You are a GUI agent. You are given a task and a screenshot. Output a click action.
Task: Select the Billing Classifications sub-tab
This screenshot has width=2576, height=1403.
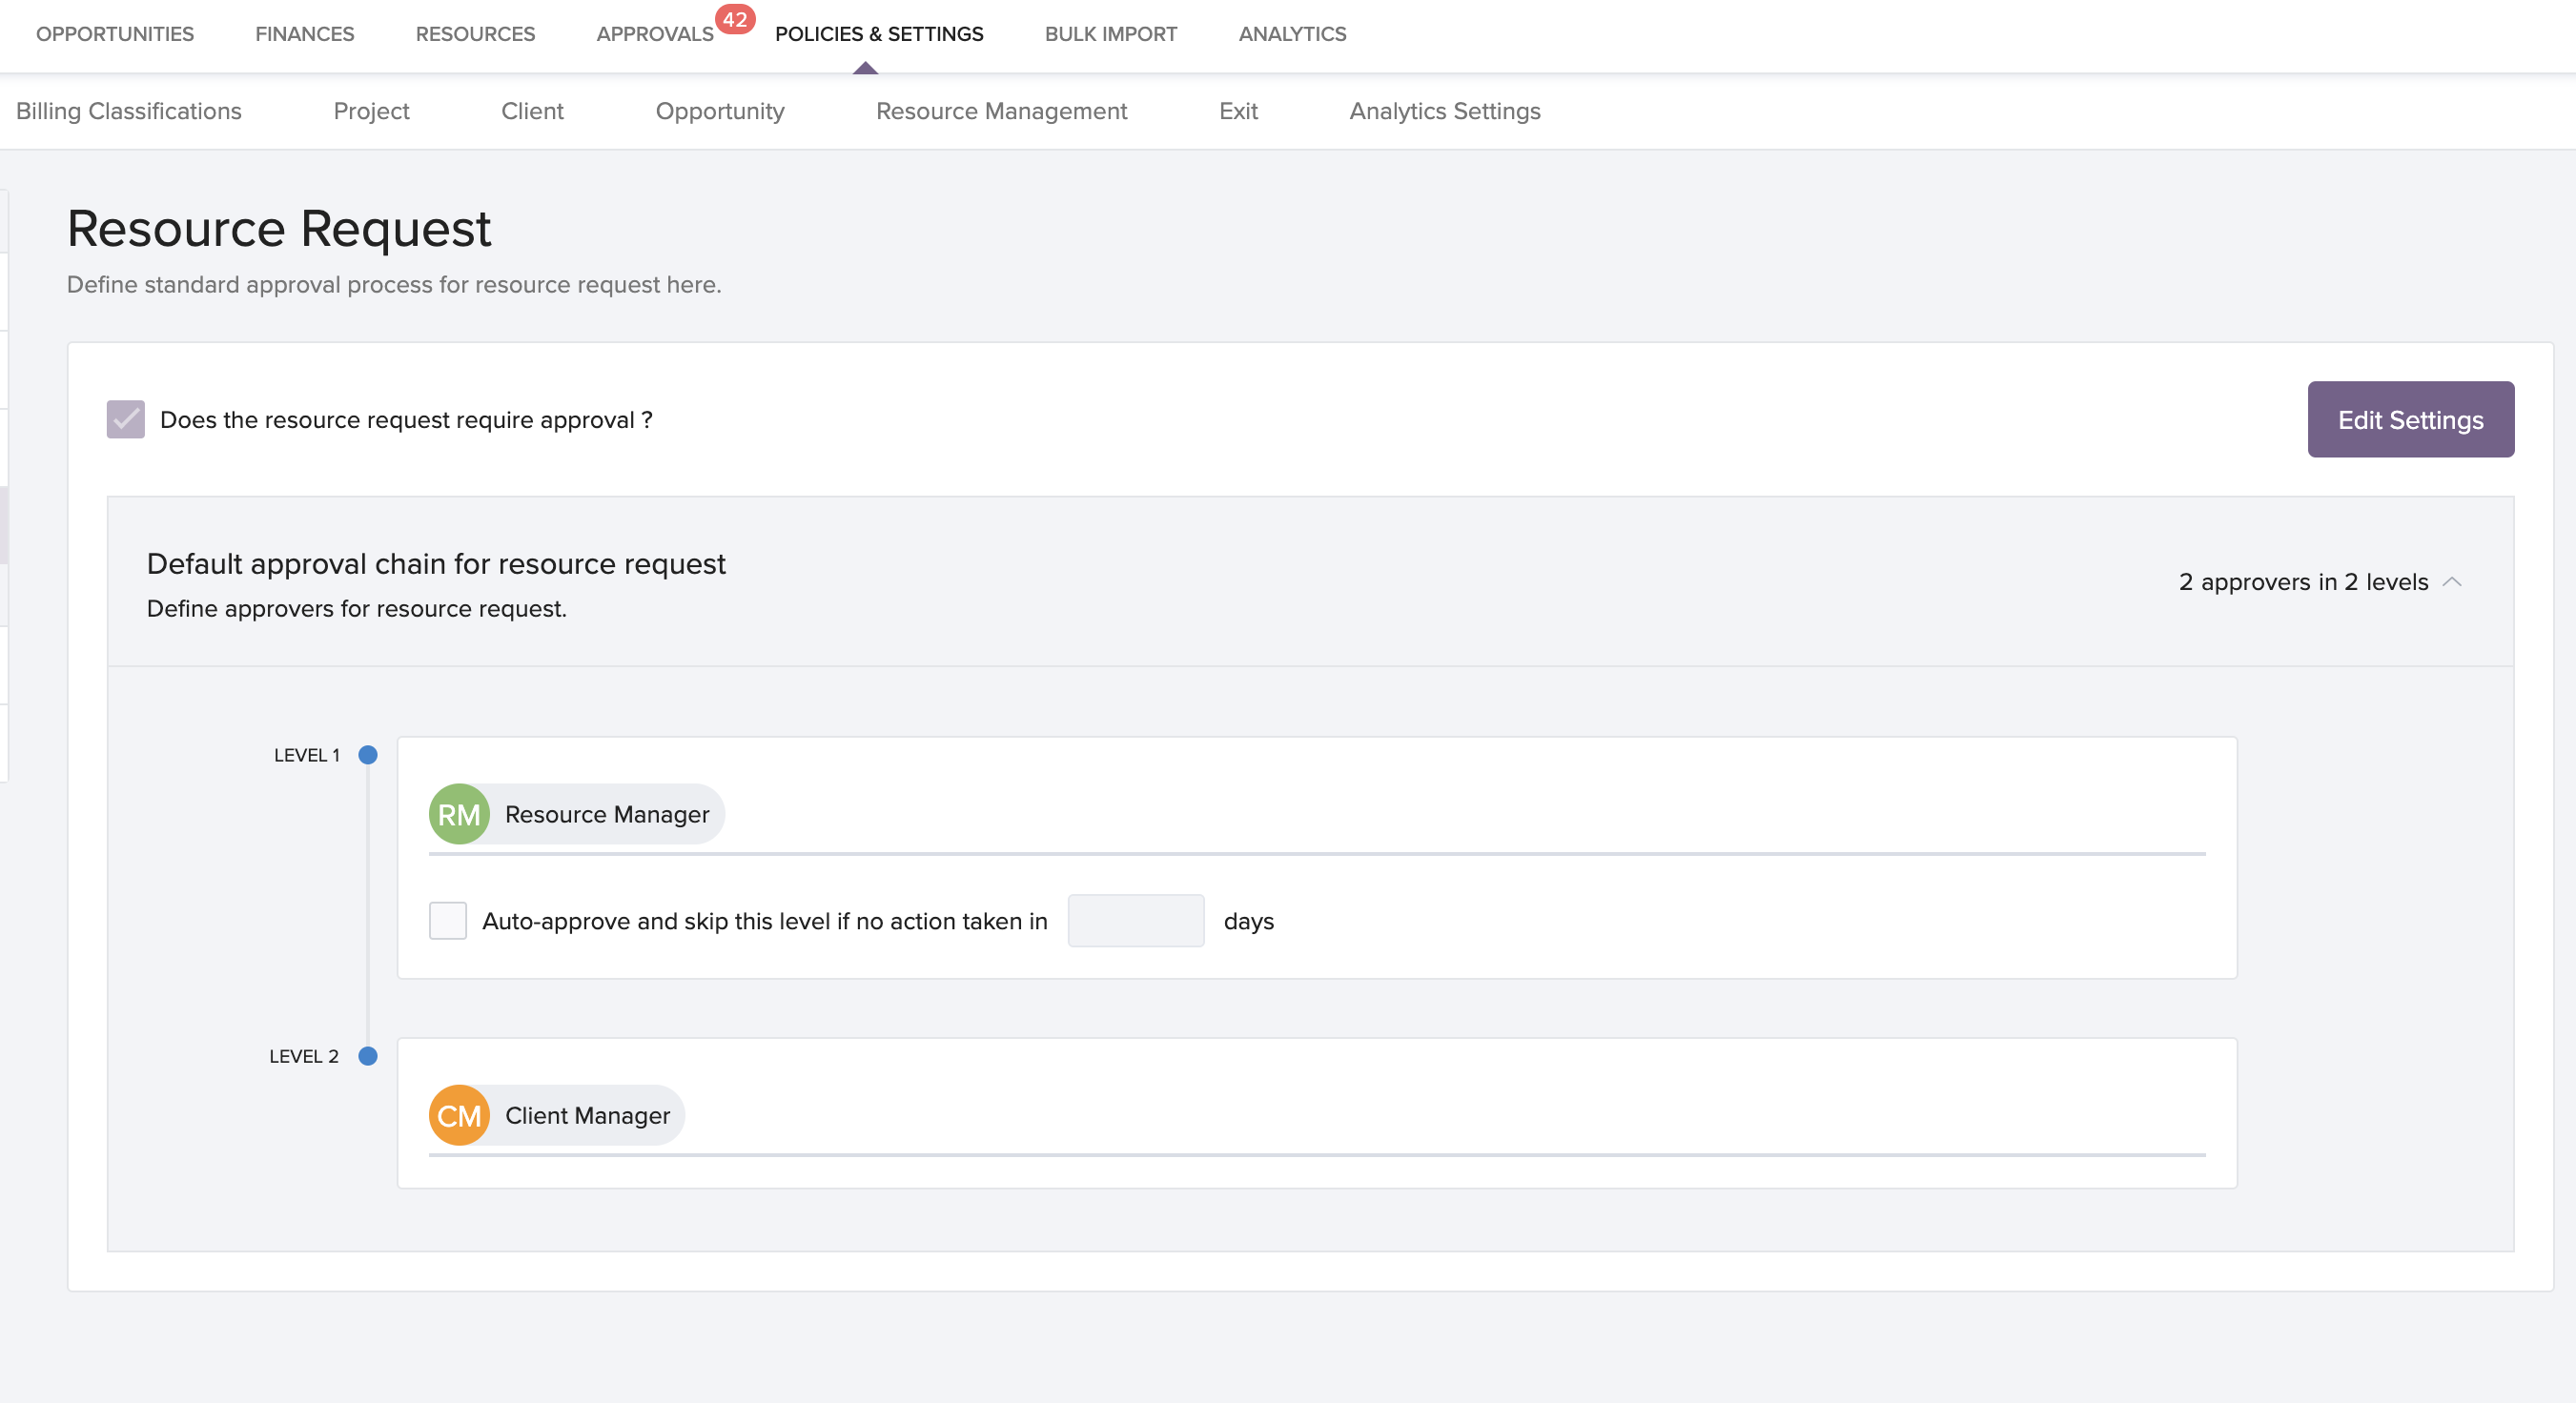[129, 111]
